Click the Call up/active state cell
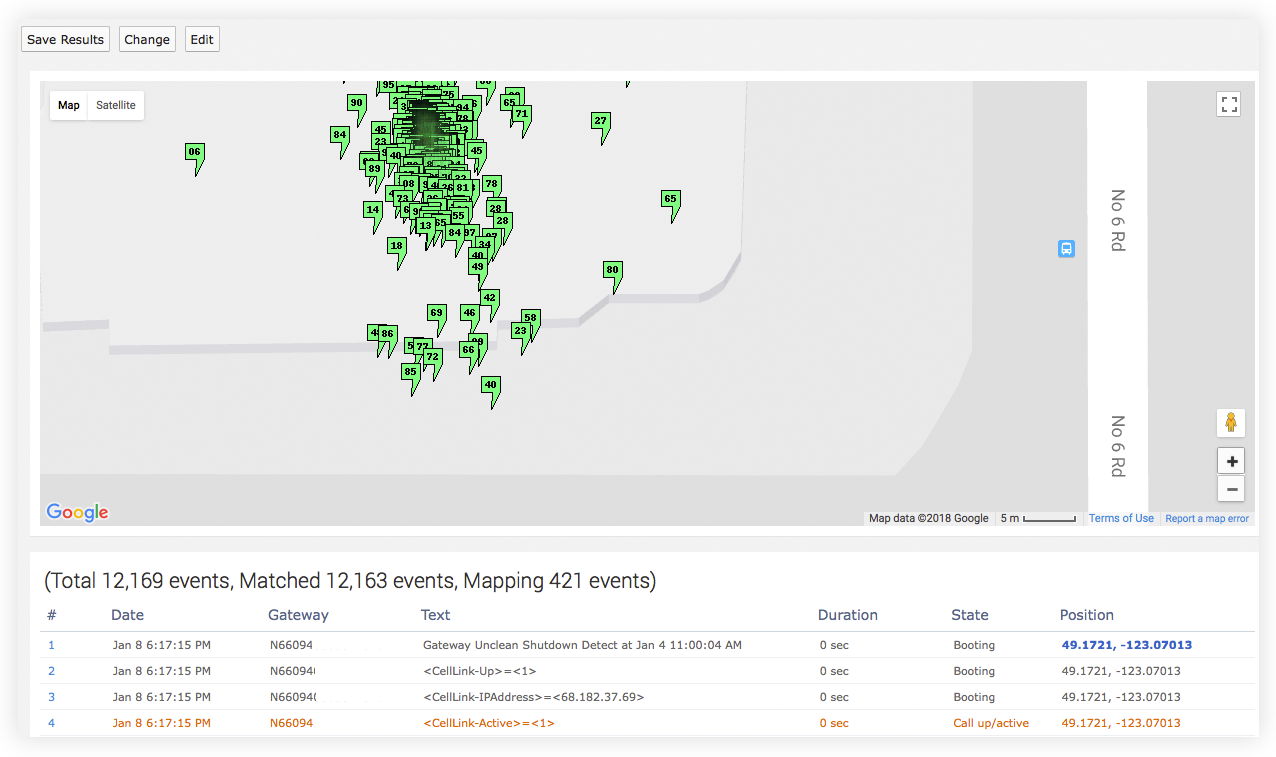Viewport: 1276px width, 757px height. (x=991, y=723)
